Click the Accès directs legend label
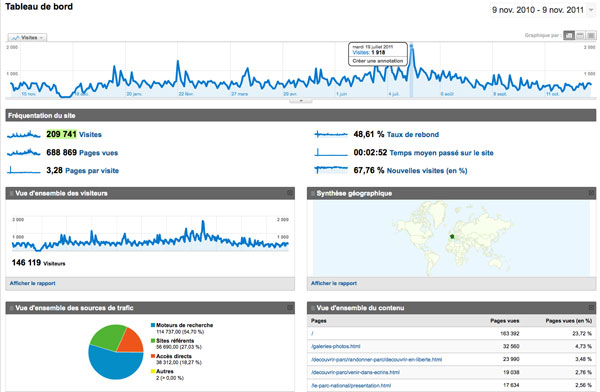600x392 pixels. click(174, 356)
